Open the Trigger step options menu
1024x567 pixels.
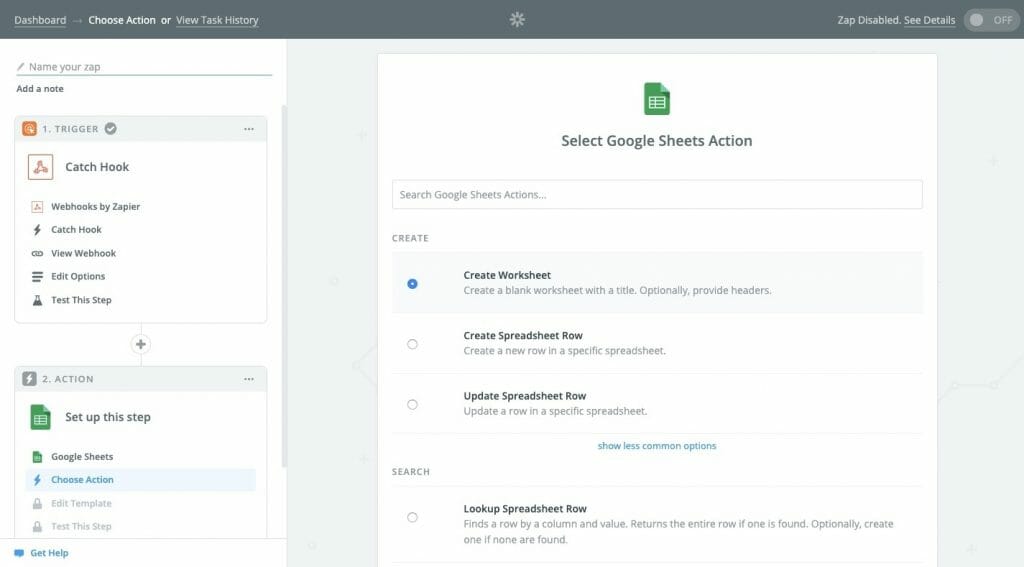click(249, 129)
